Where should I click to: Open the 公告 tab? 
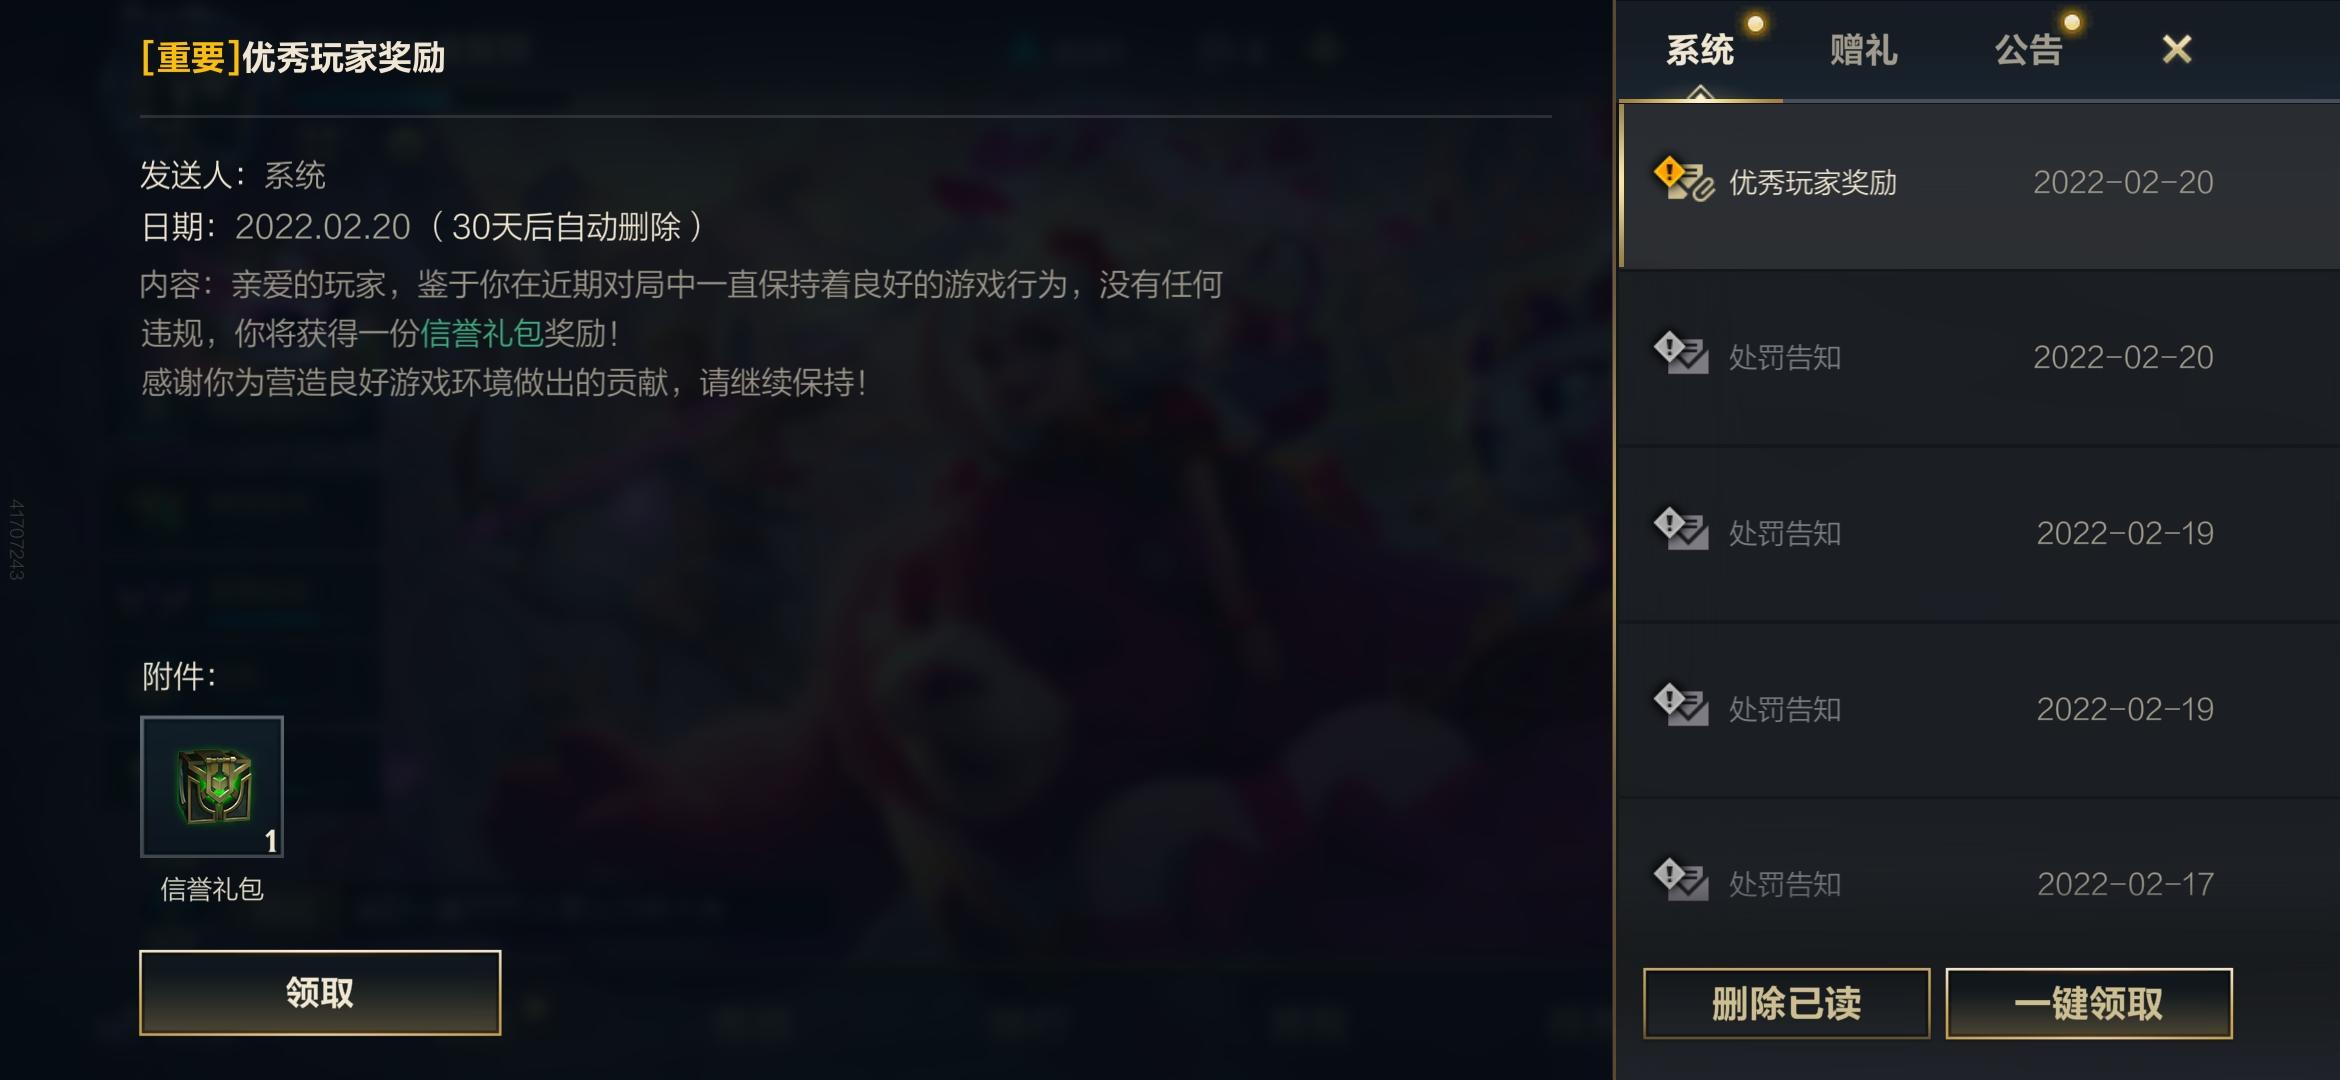tap(2029, 50)
